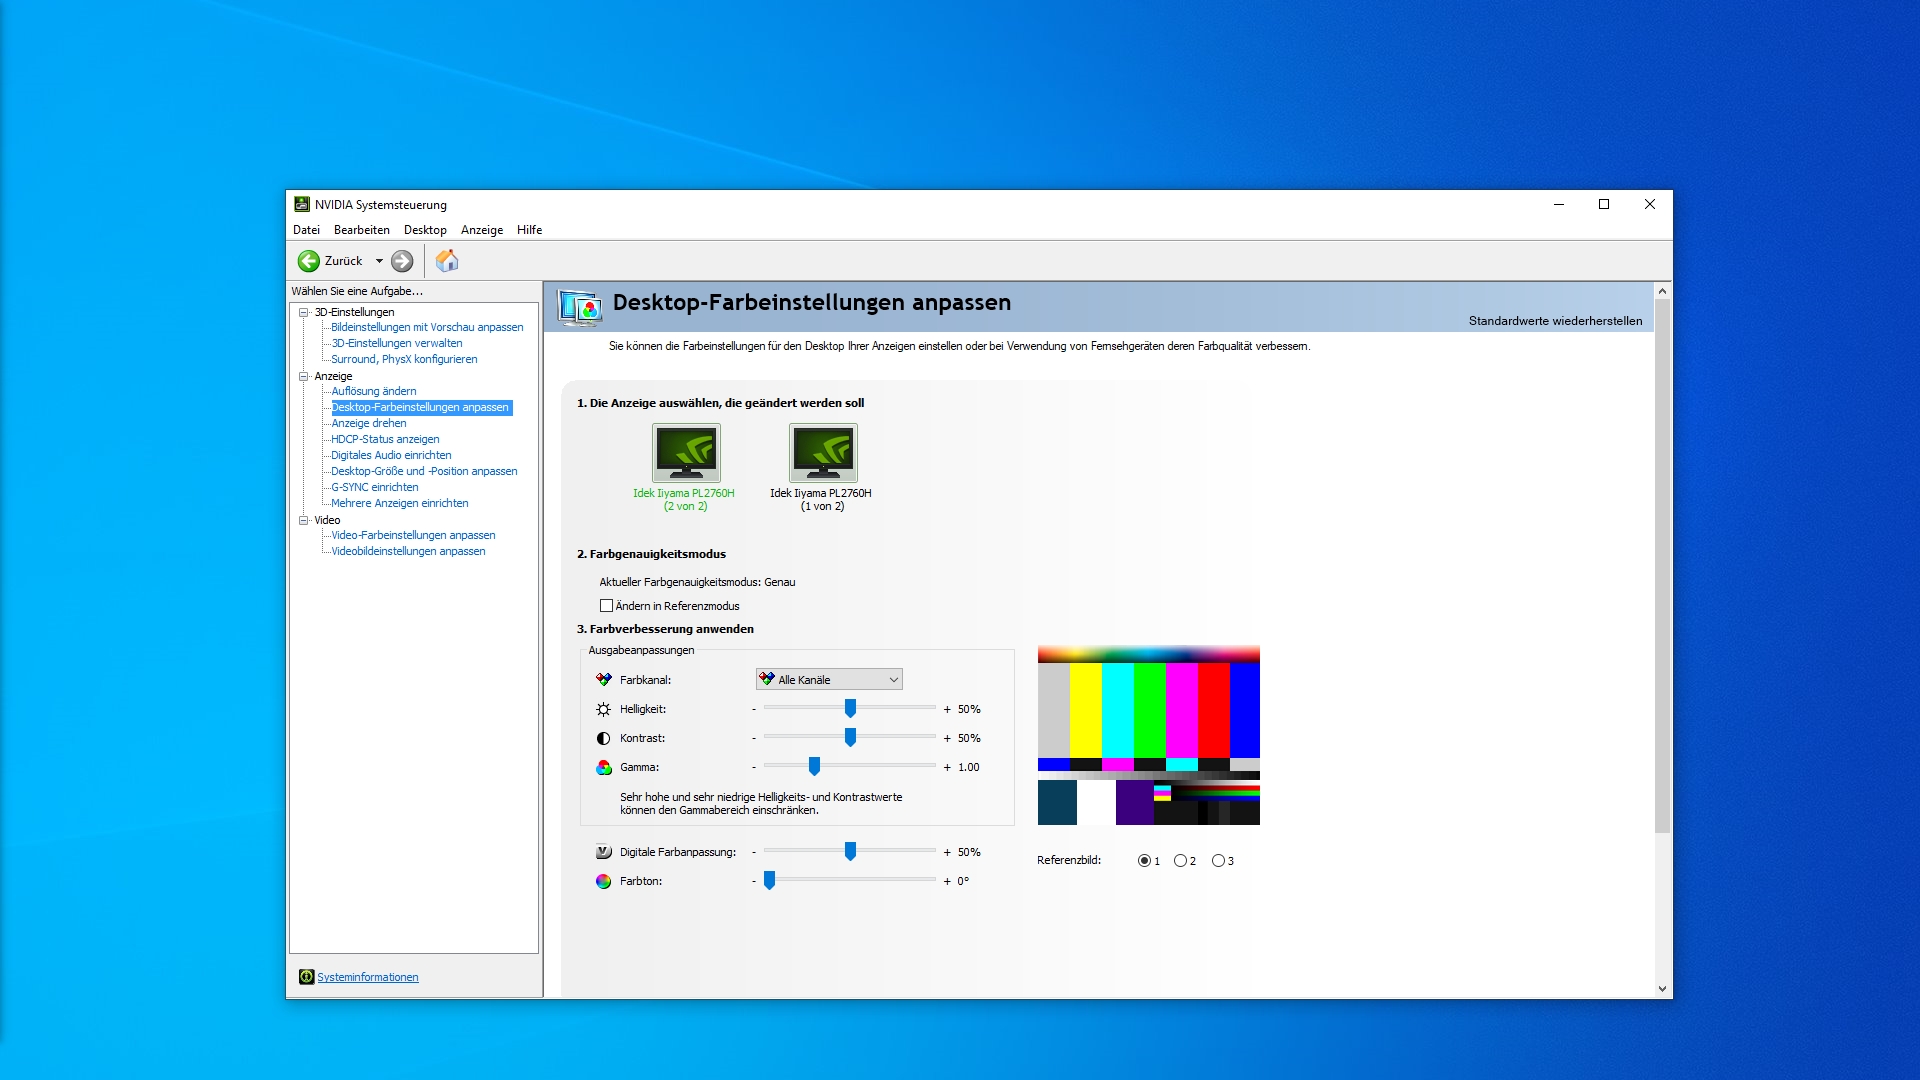Click the Desktop-Farbeinstellungen header icon
1920x1080 pixels.
(x=580, y=307)
